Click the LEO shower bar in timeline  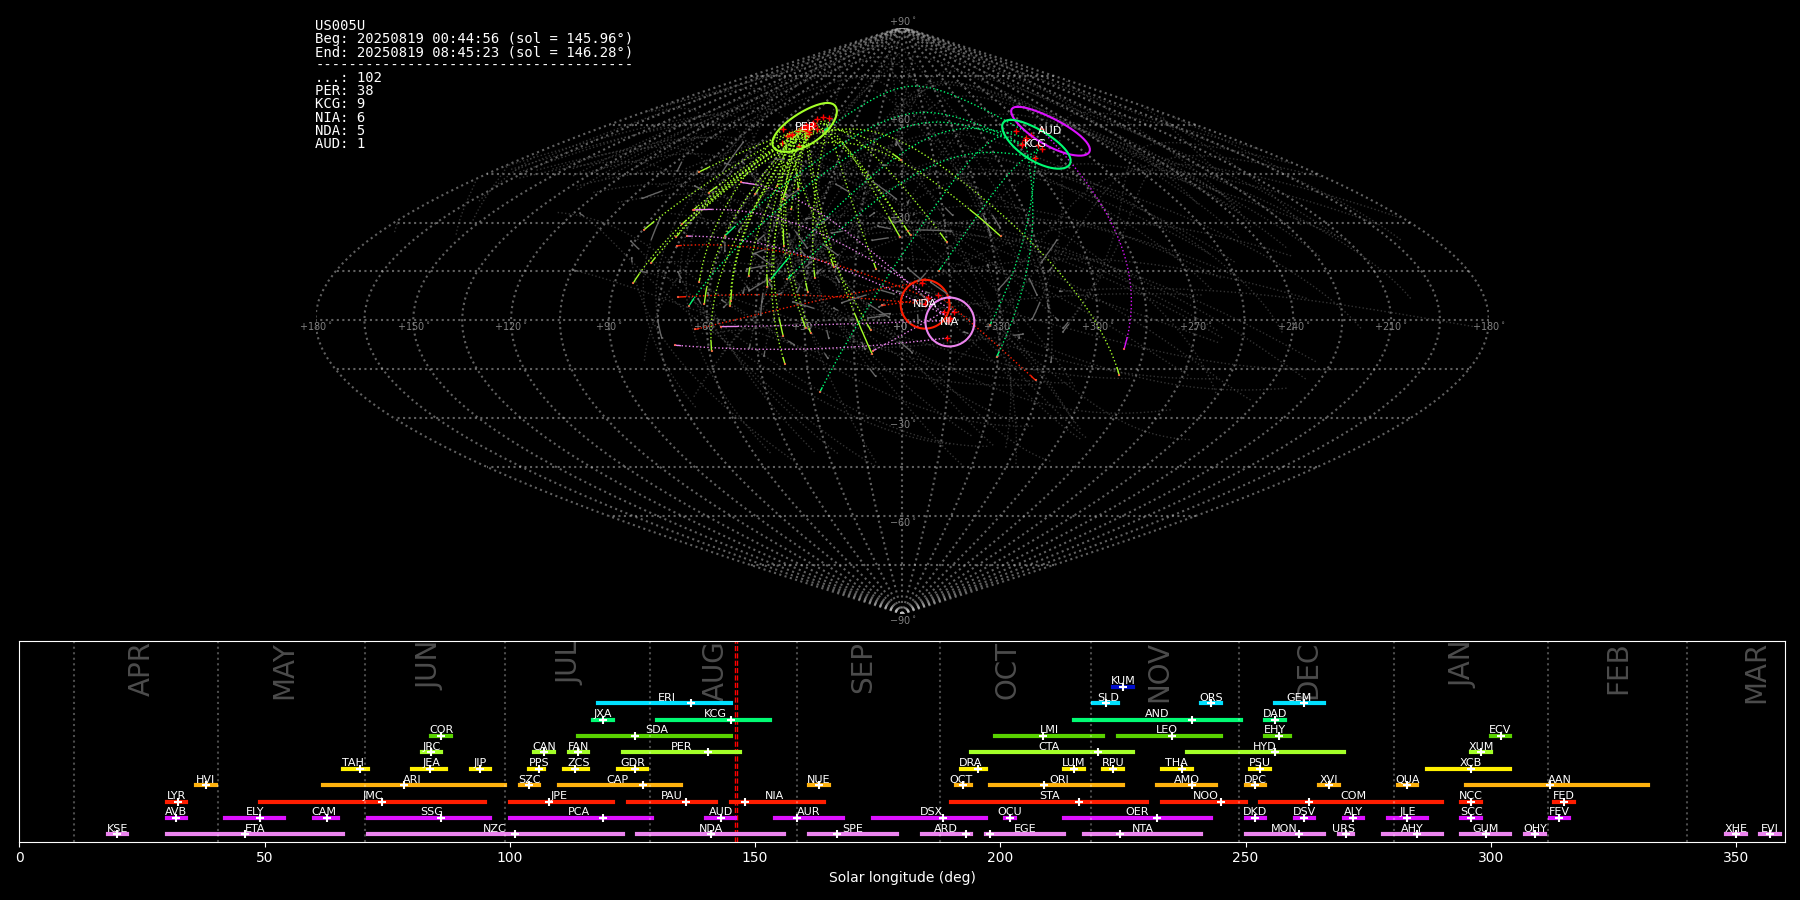point(1169,736)
